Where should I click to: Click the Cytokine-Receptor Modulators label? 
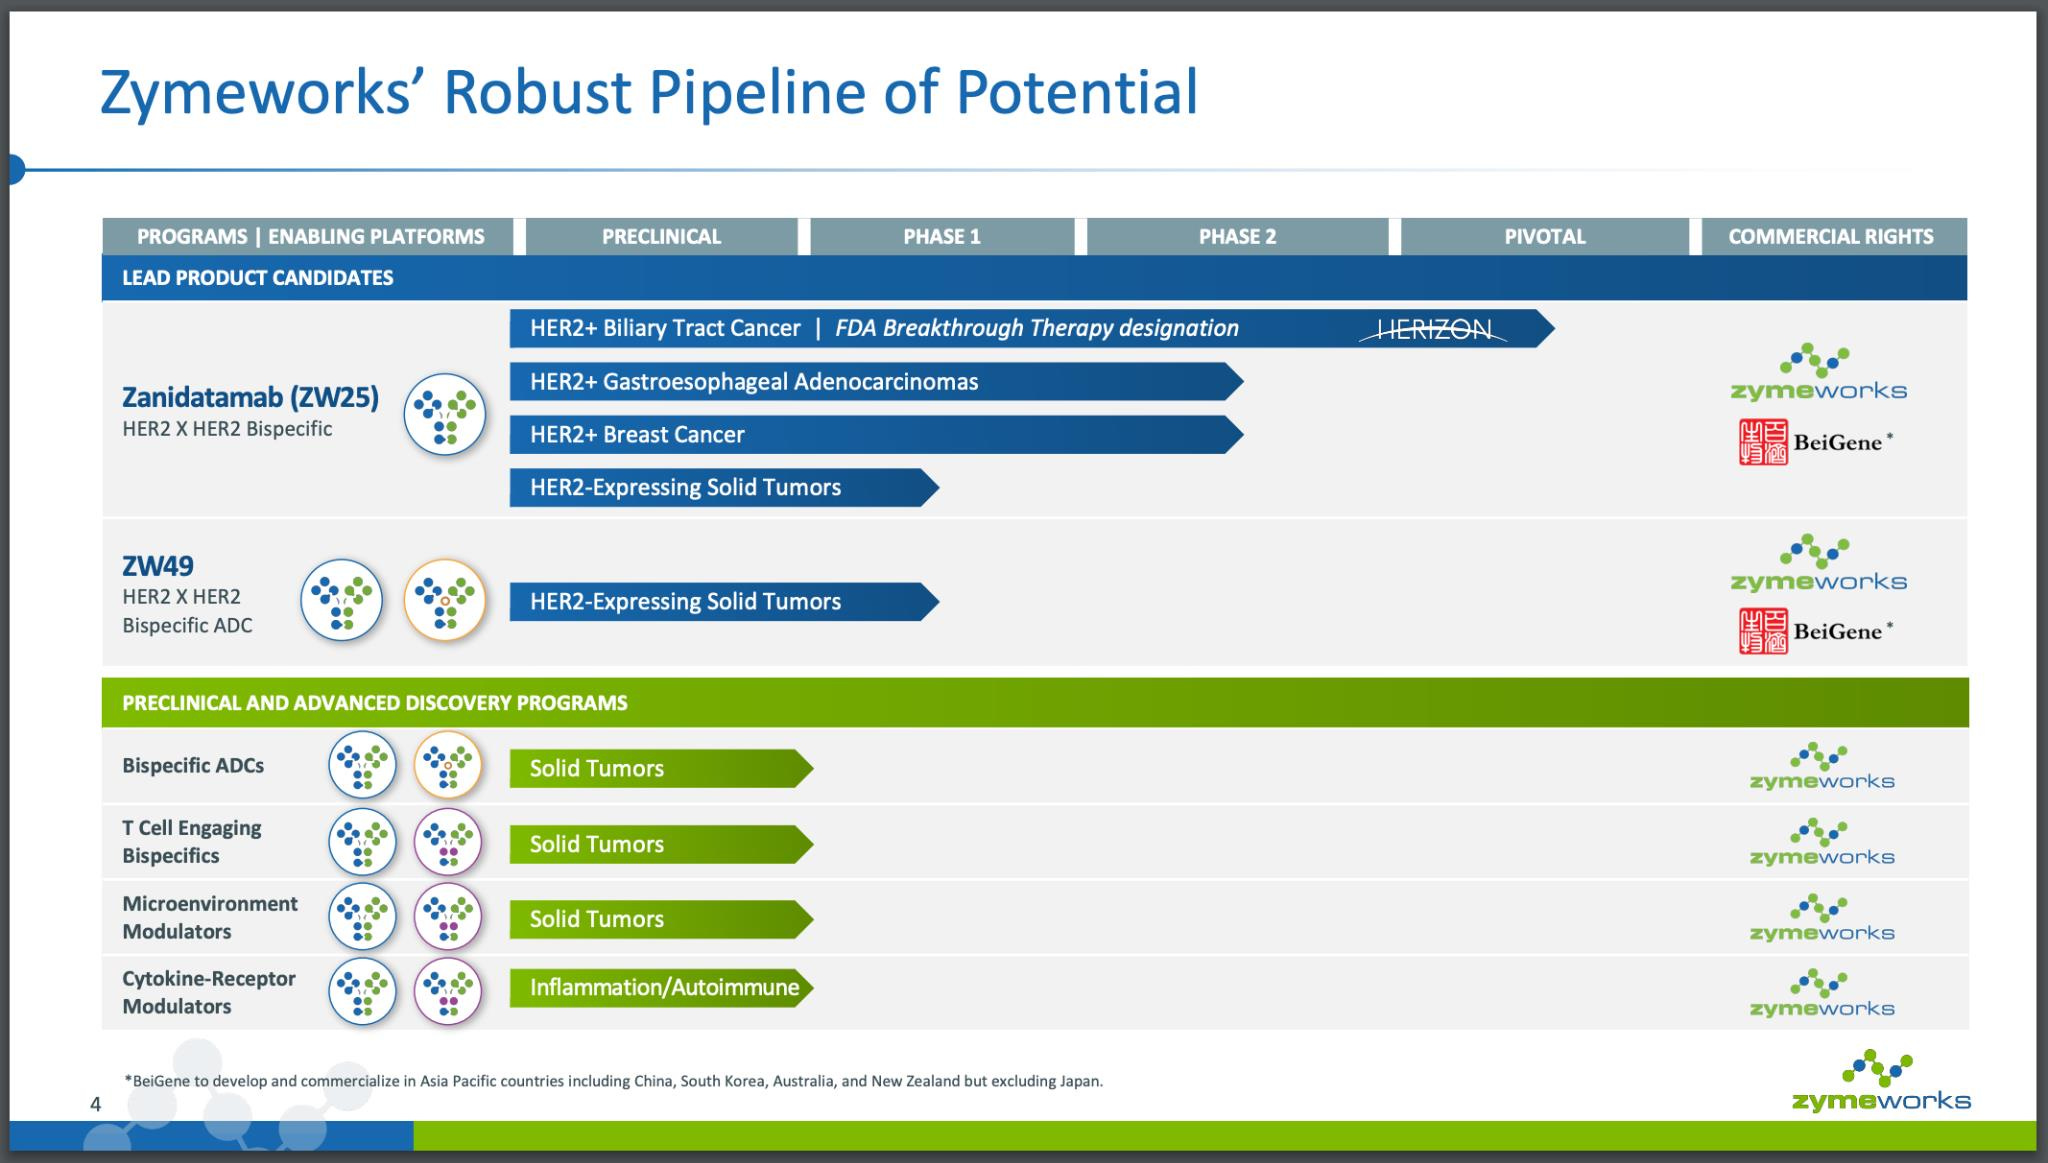[209, 992]
